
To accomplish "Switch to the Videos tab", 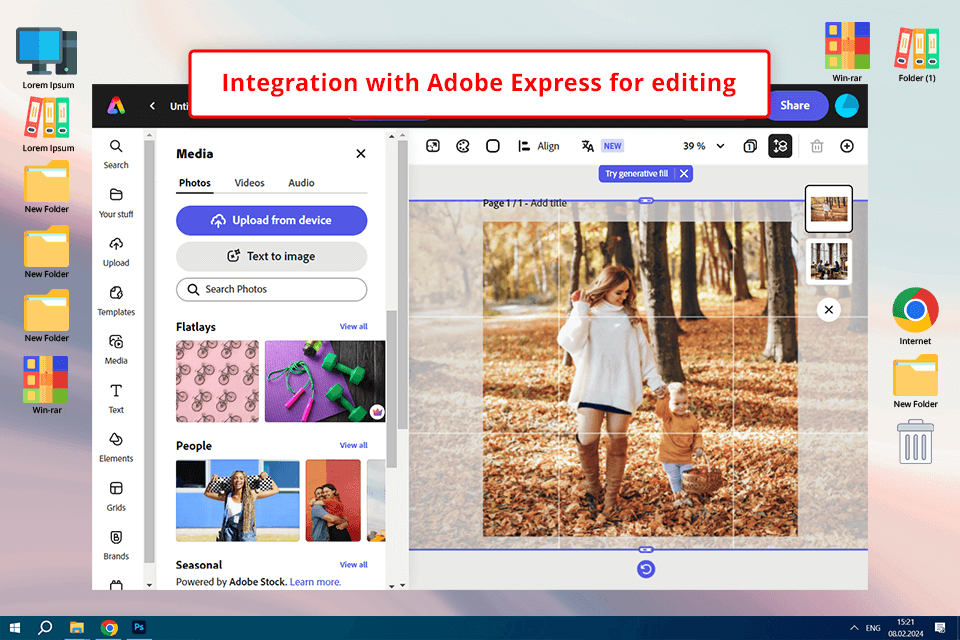I will point(249,183).
